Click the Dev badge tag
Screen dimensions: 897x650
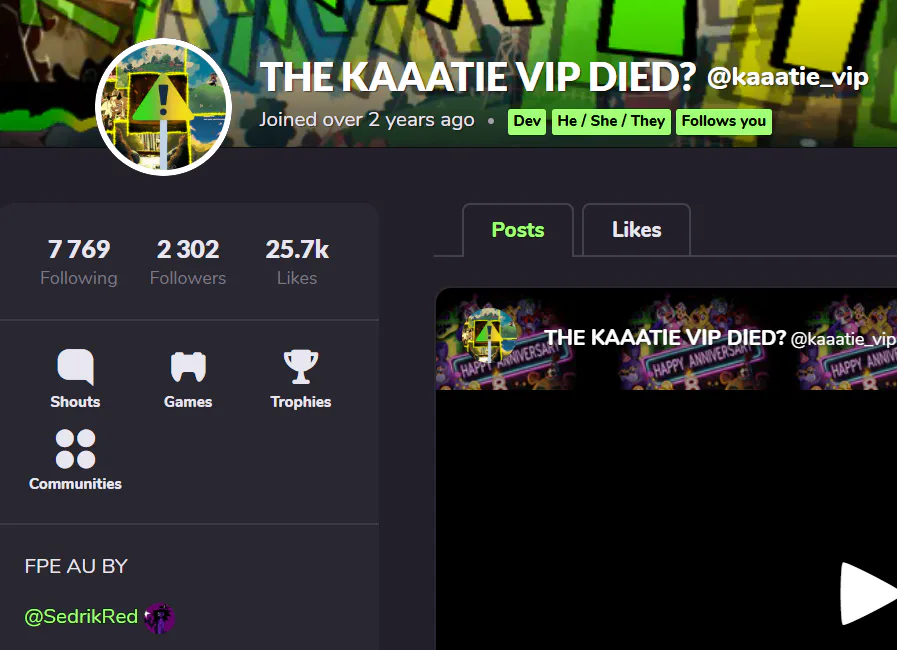point(527,122)
